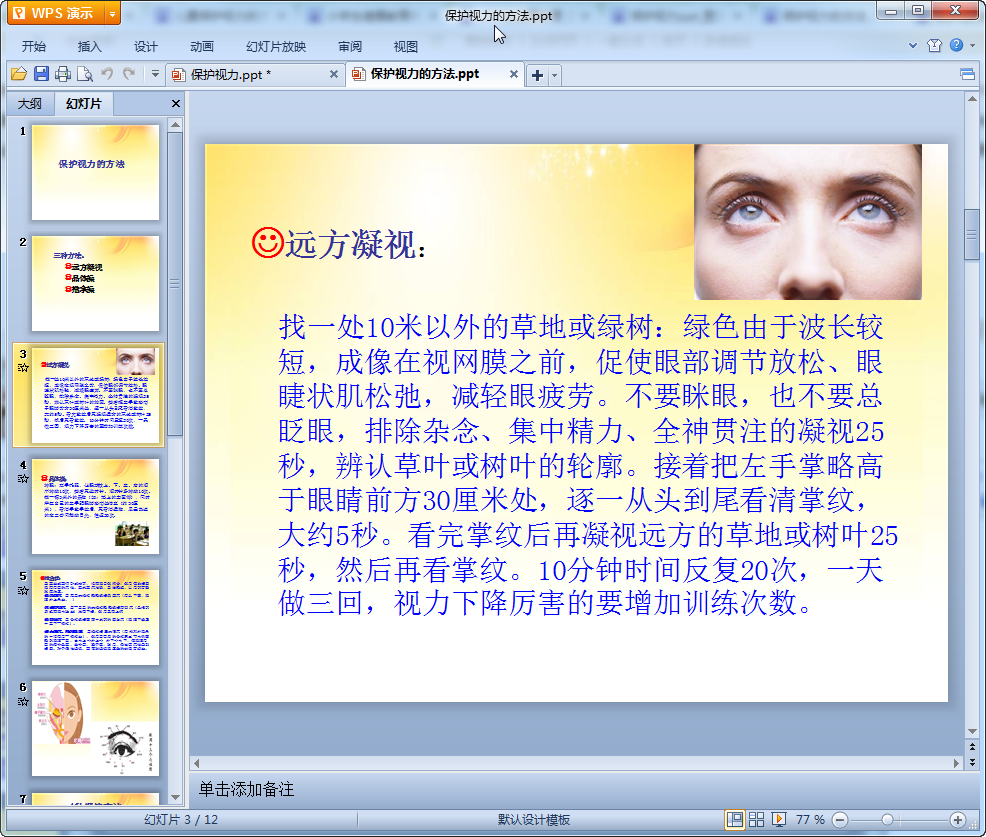986x837 pixels.
Task: Go to previous slide using double-up arrow
Action: (972, 747)
